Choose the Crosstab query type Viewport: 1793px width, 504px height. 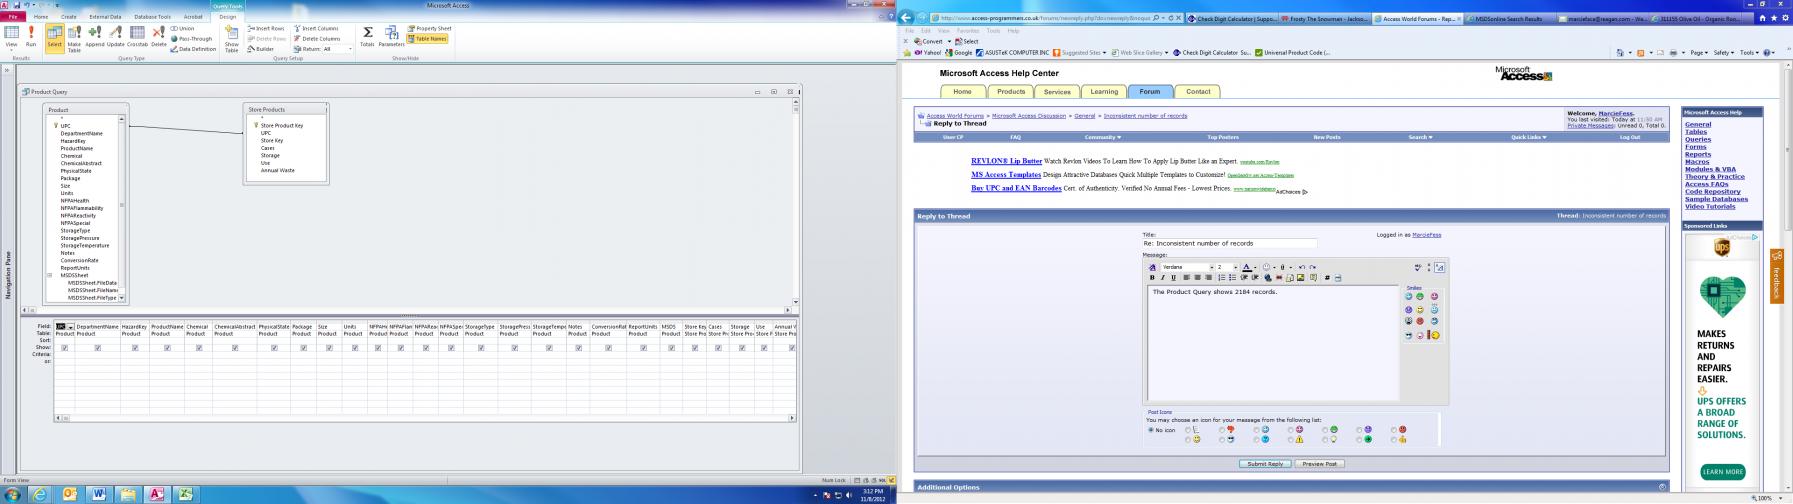(x=137, y=37)
